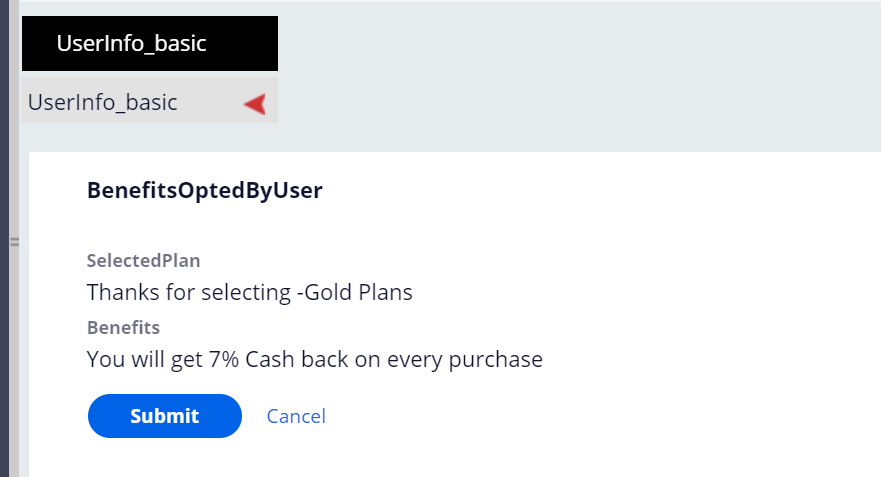Click the red arrow next to UserInfo_basic

255,103
